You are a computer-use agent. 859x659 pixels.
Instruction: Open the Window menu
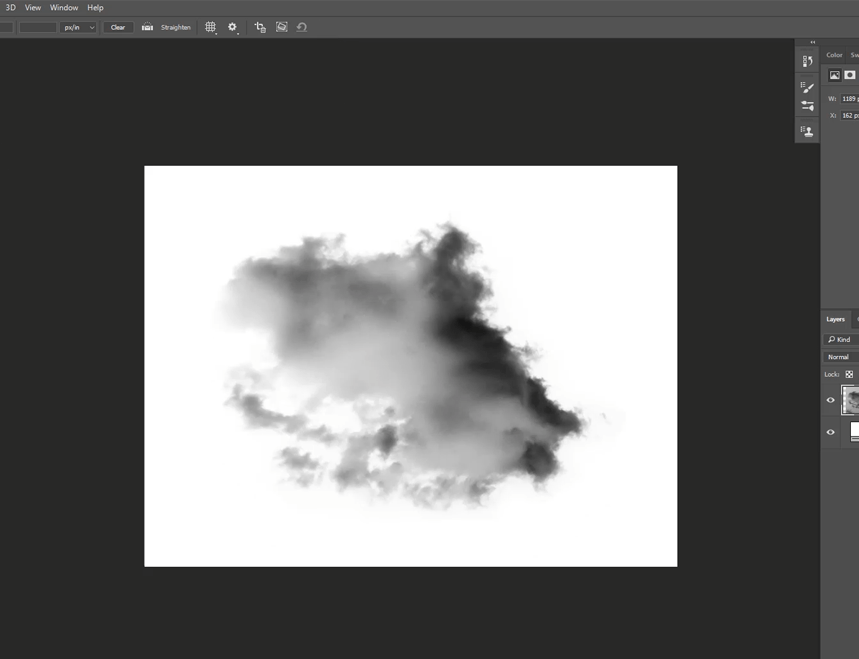pyautogui.click(x=63, y=7)
